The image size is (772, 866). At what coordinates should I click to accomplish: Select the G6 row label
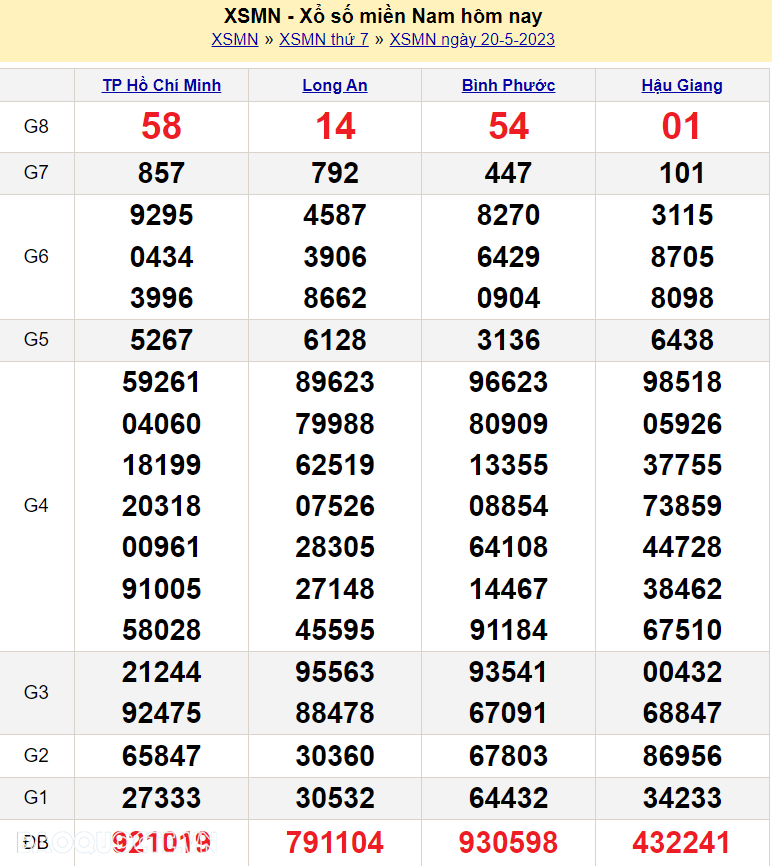click(x=36, y=257)
